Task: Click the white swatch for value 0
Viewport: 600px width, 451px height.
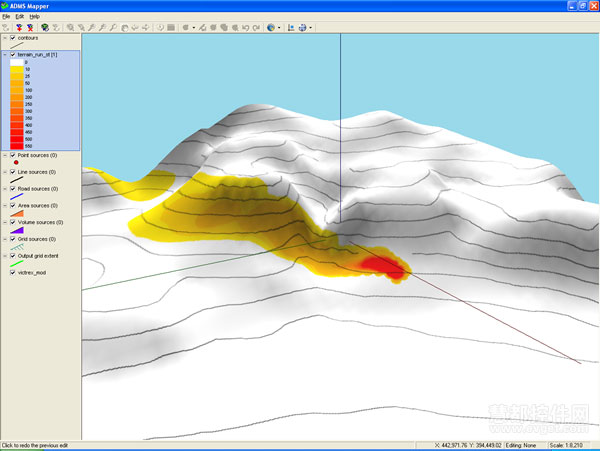Action: 17,62
